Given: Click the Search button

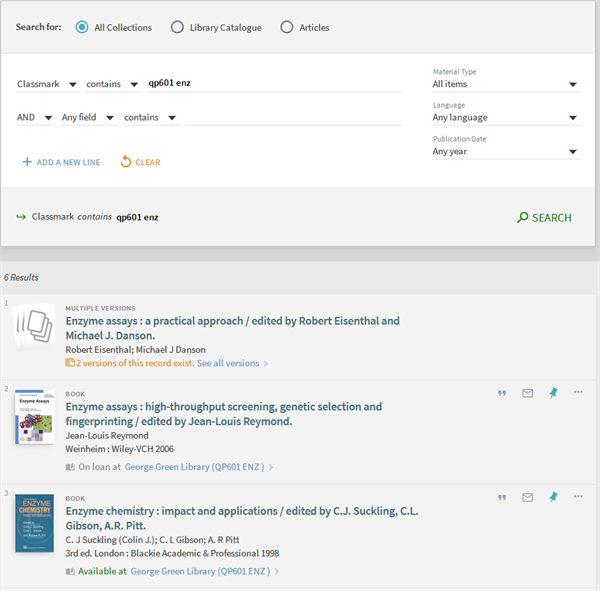Looking at the screenshot, I should 544,217.
